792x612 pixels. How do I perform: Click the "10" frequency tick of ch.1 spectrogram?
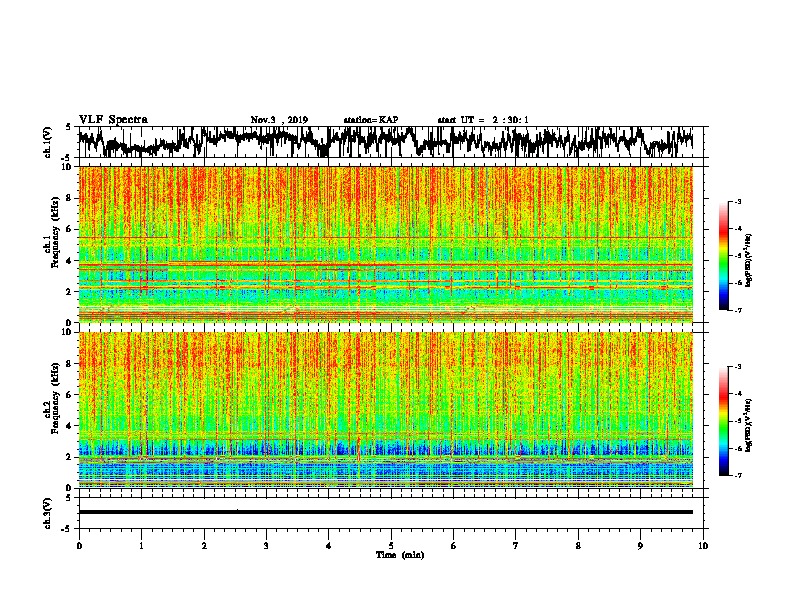pyautogui.click(x=69, y=167)
